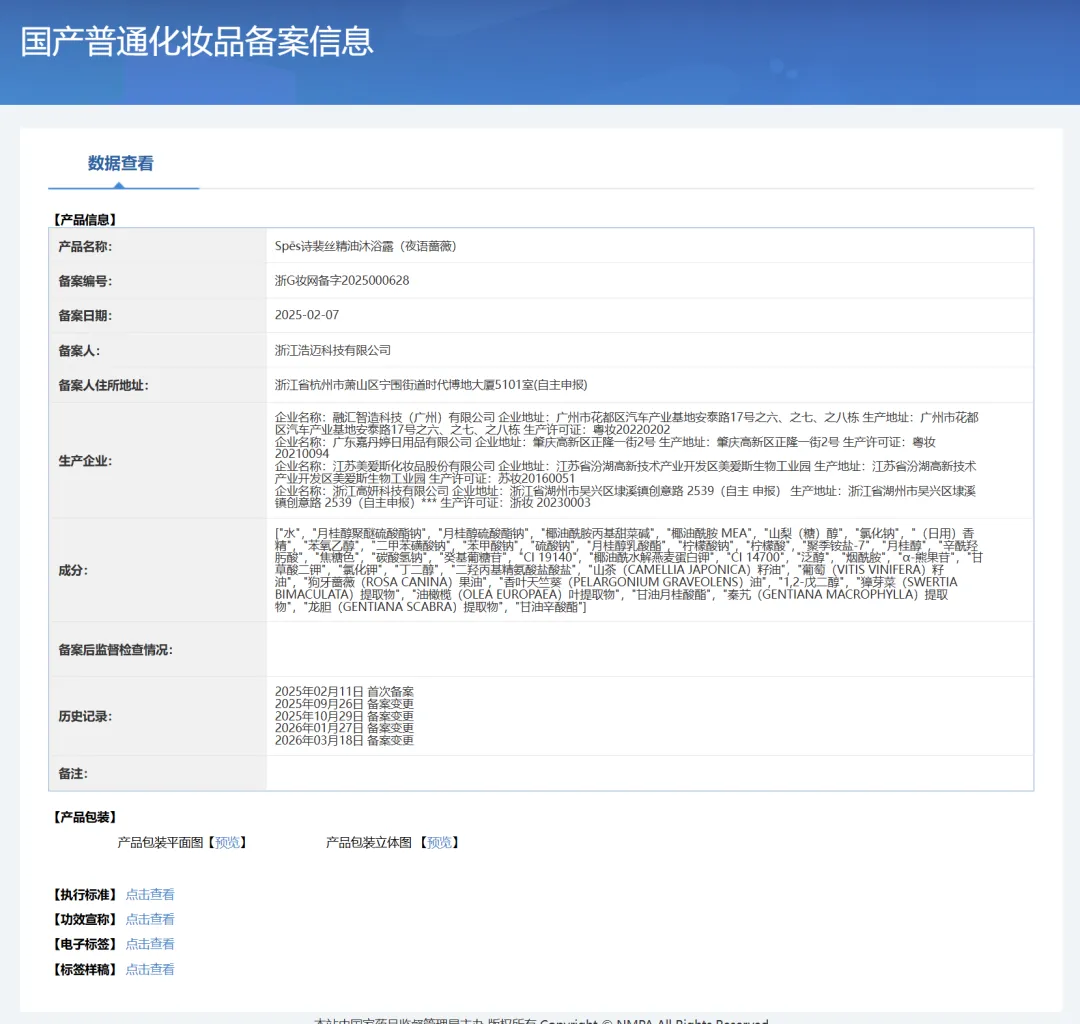The width and height of the screenshot is (1080, 1024).
Task: Click the 备案人住所地址 row label
Action: click(103, 386)
